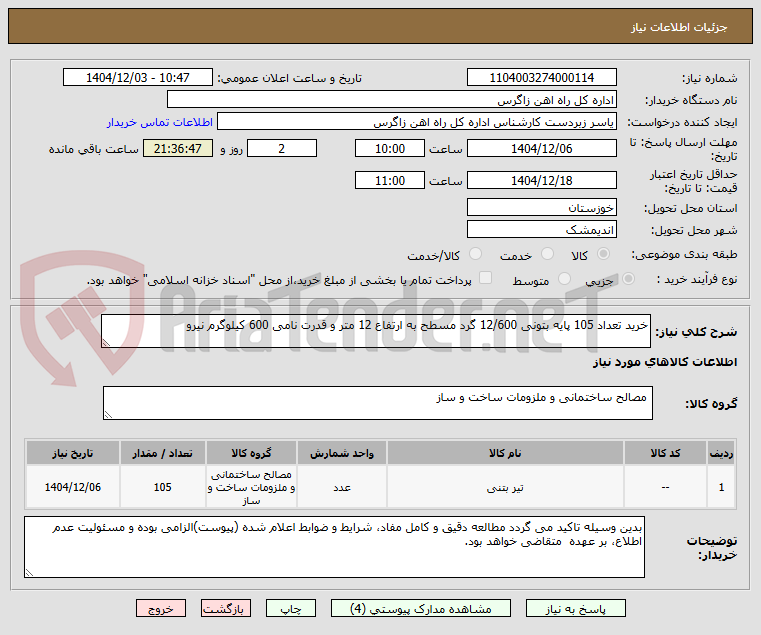This screenshot has width=761, height=635.
Task: Click the resize grip of توضیحات خریدار textbox
Action: [30, 573]
